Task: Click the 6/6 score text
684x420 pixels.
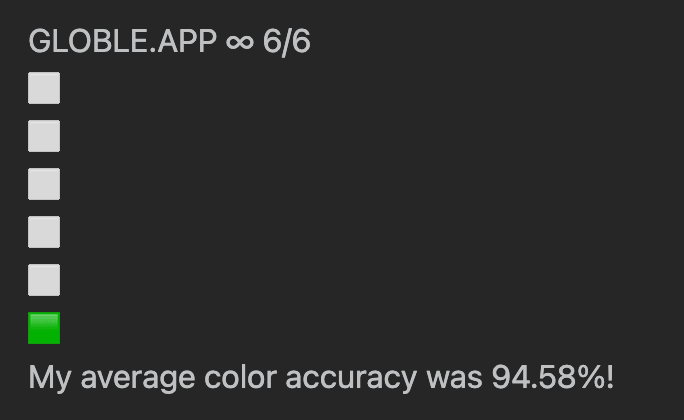Action: tap(287, 42)
